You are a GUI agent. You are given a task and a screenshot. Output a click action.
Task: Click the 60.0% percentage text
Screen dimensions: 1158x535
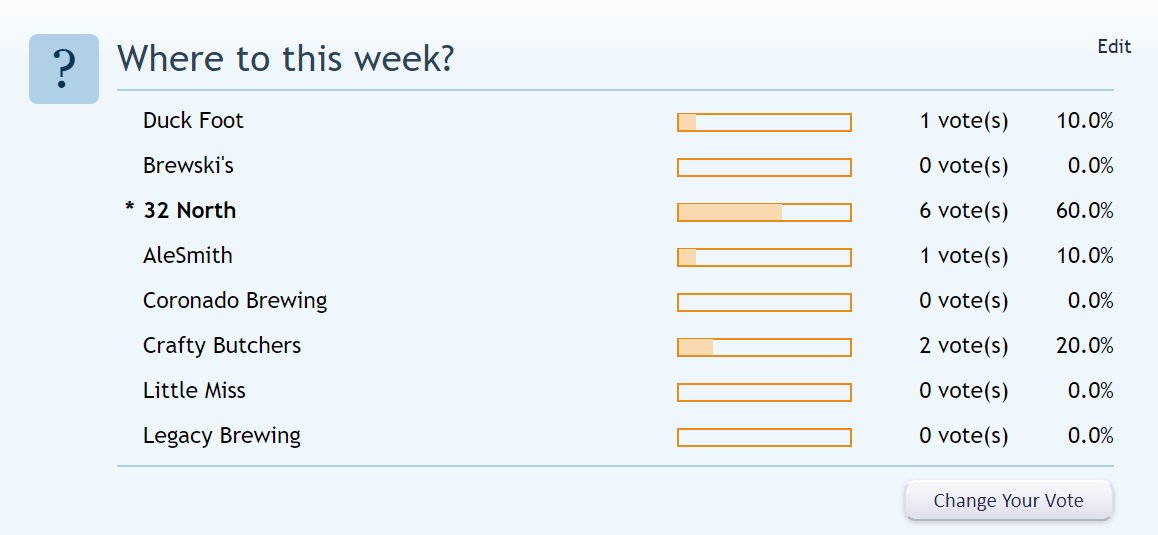[x=1084, y=211]
